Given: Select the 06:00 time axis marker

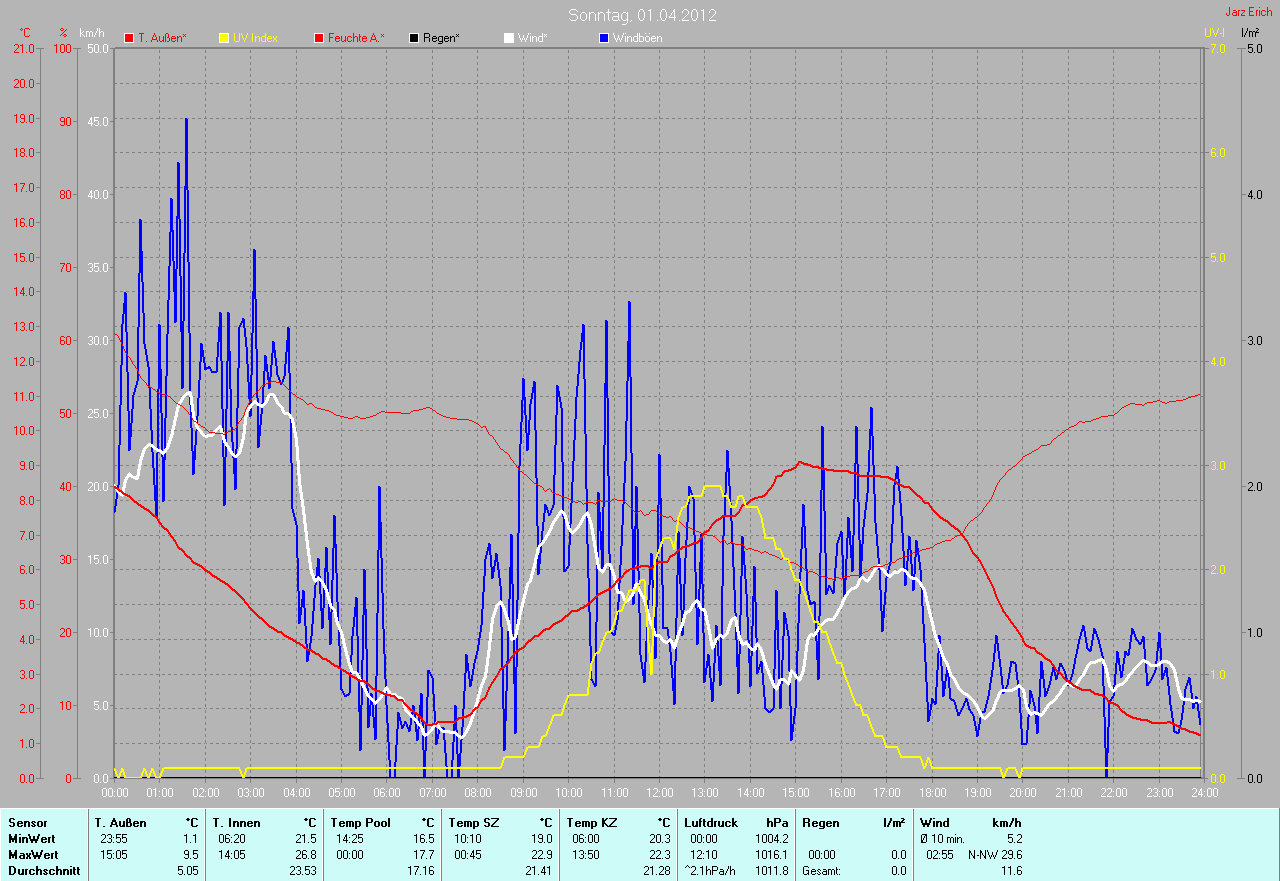Looking at the screenshot, I should click(x=386, y=793).
